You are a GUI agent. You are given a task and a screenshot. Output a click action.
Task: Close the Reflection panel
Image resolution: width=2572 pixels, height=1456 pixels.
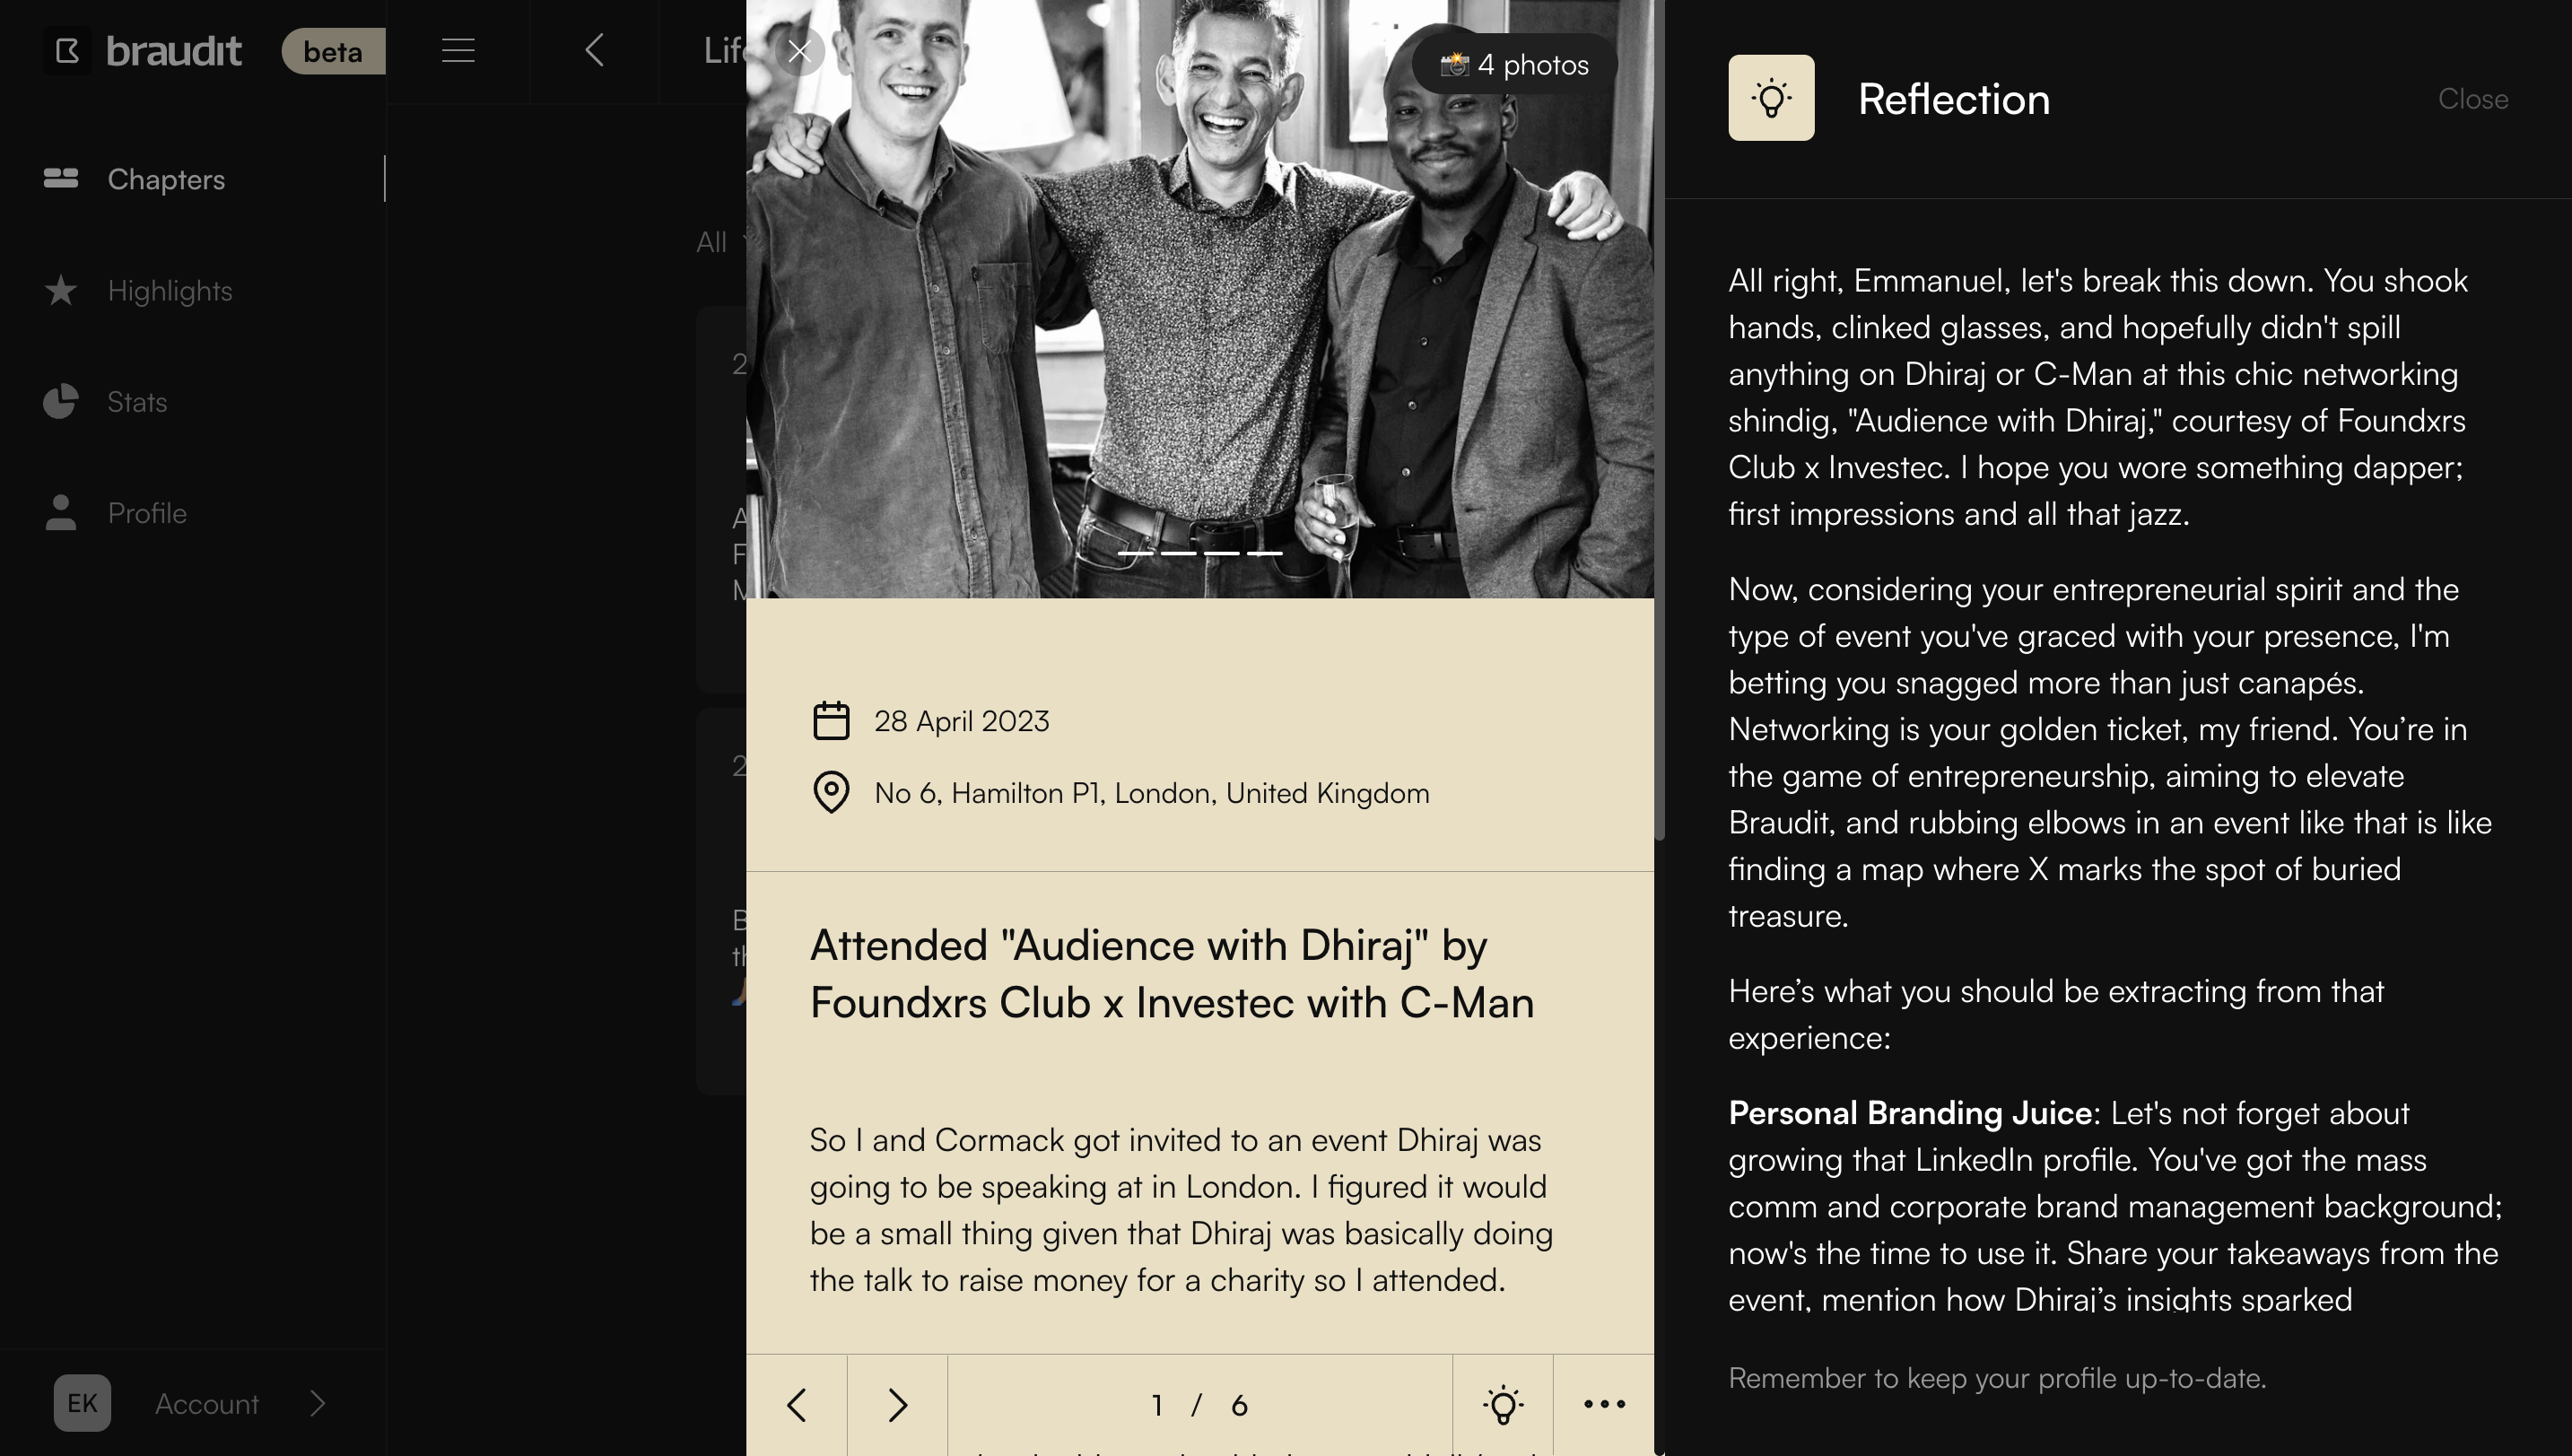(x=2472, y=99)
